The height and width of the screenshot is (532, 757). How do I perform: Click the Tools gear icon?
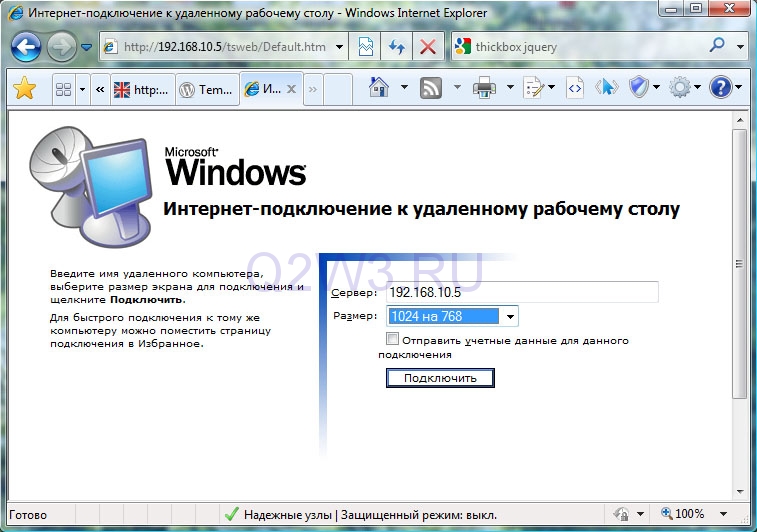[x=680, y=88]
